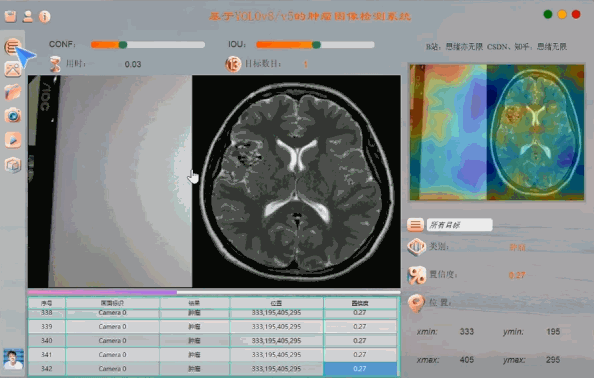Select row number 341 in the table
Screen dimensions: 594x378
(47, 355)
